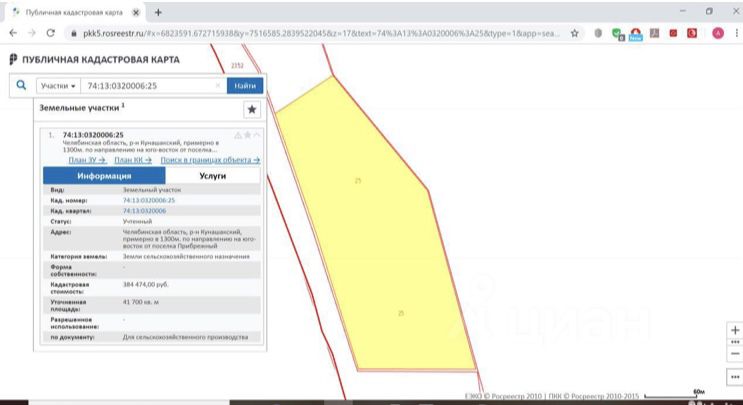Zoom in the map with plus button
The height and width of the screenshot is (405, 743).
pos(735,330)
